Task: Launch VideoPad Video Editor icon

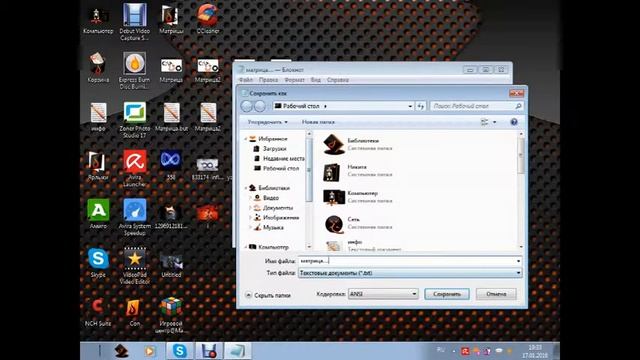Action: tap(135, 265)
